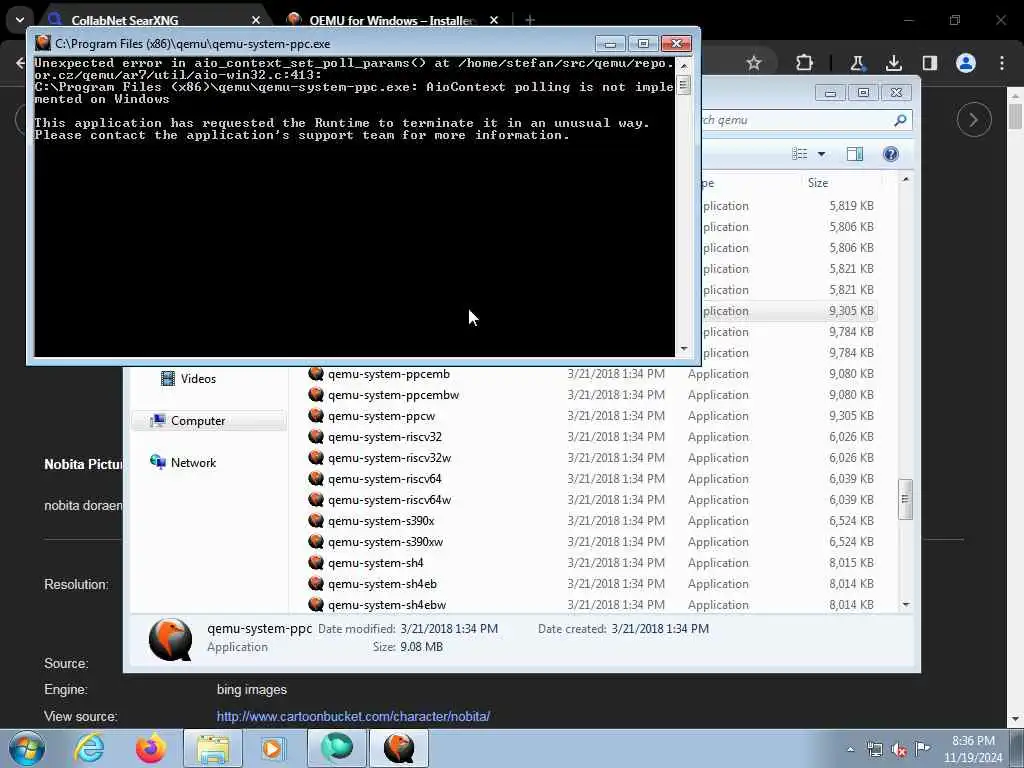Image resolution: width=1024 pixels, height=768 pixels.
Task: Open the clock showing 8:36 PM
Action: pos(973,749)
